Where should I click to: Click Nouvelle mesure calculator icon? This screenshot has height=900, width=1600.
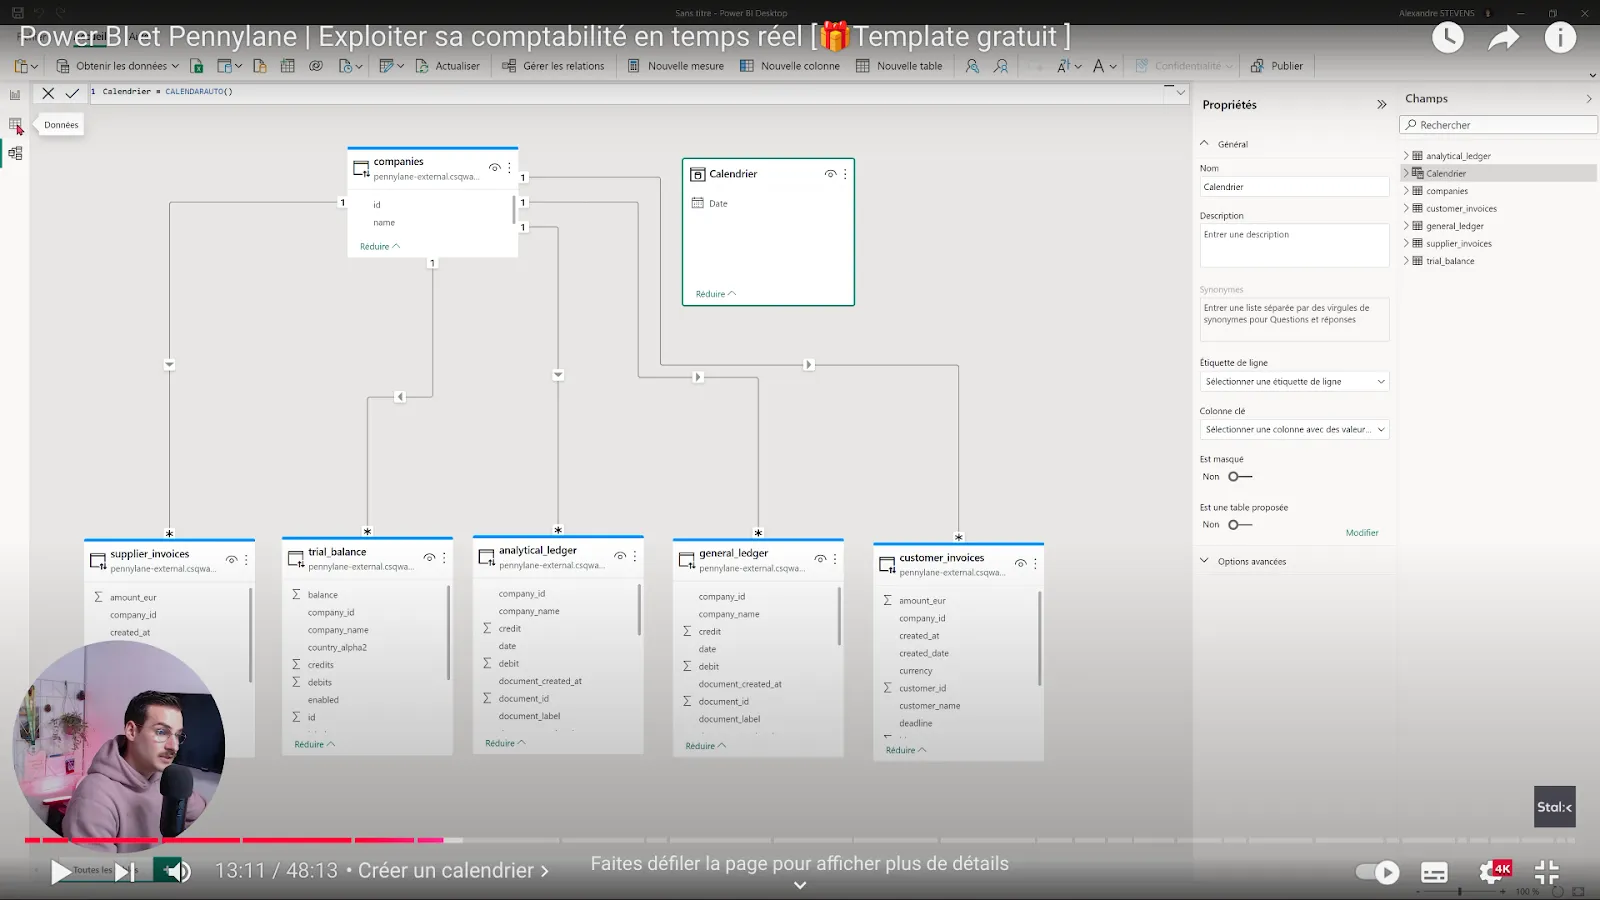pyautogui.click(x=634, y=66)
